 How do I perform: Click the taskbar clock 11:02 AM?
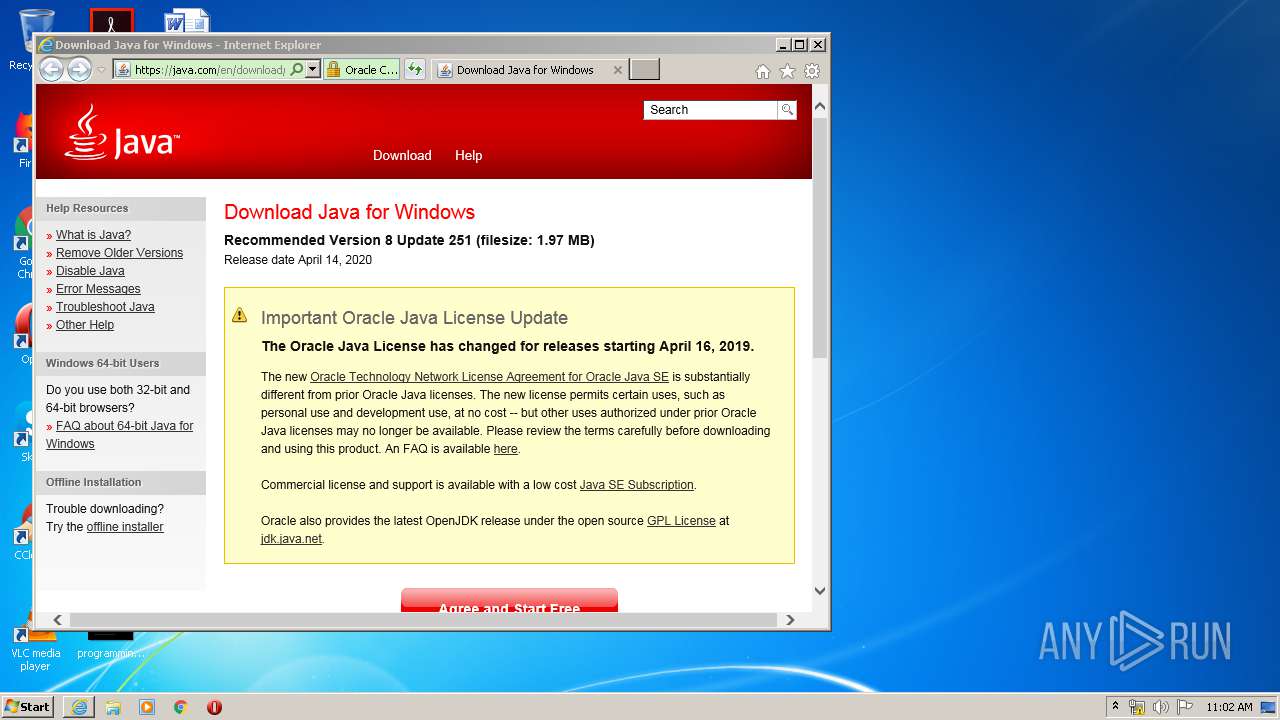pyautogui.click(x=1229, y=707)
